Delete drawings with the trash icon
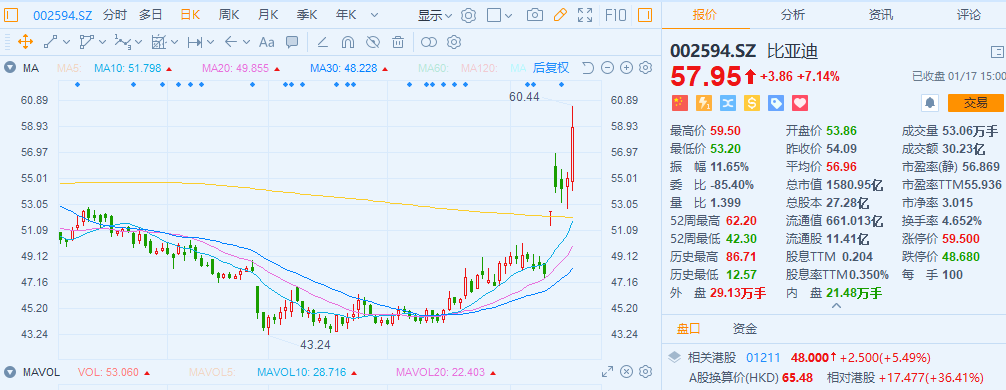This screenshot has width=1006, height=390. 398,42
